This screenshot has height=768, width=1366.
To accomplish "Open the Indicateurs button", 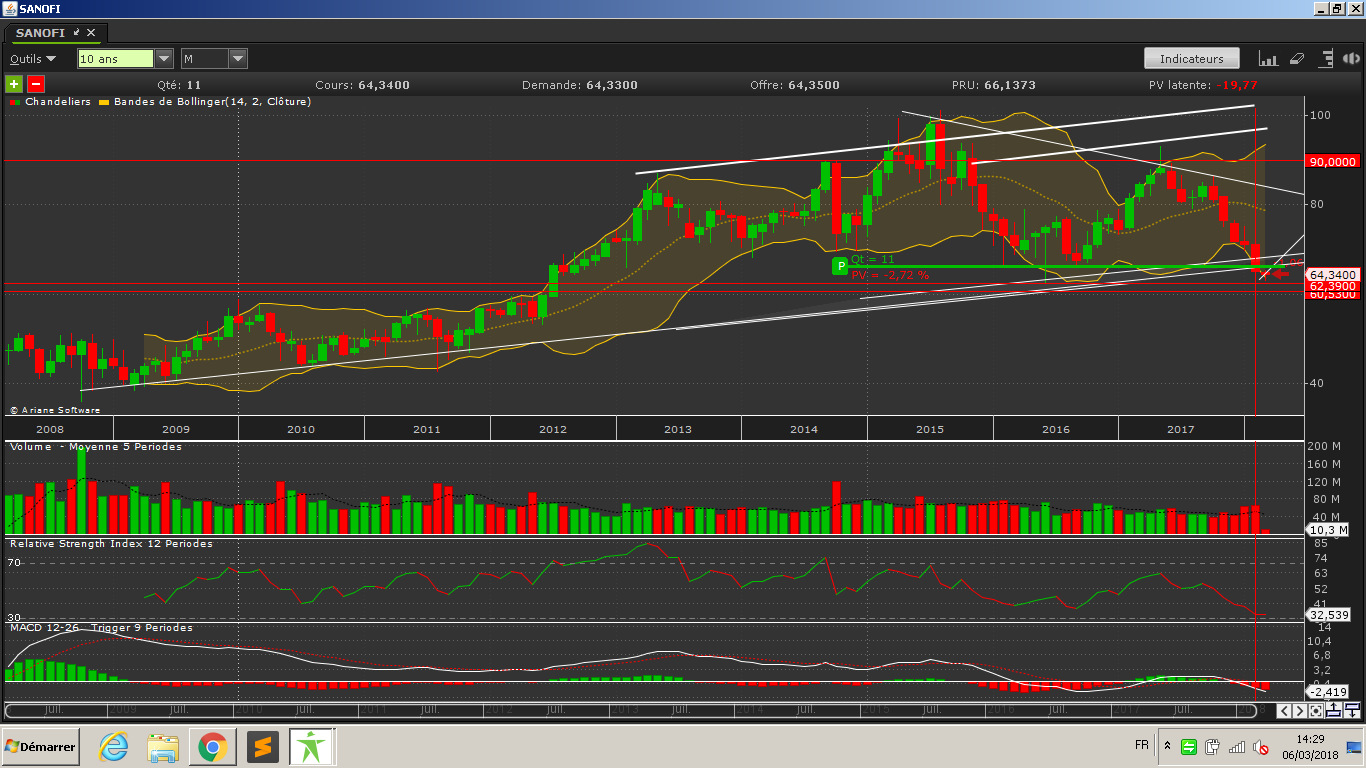I will (x=1192, y=59).
